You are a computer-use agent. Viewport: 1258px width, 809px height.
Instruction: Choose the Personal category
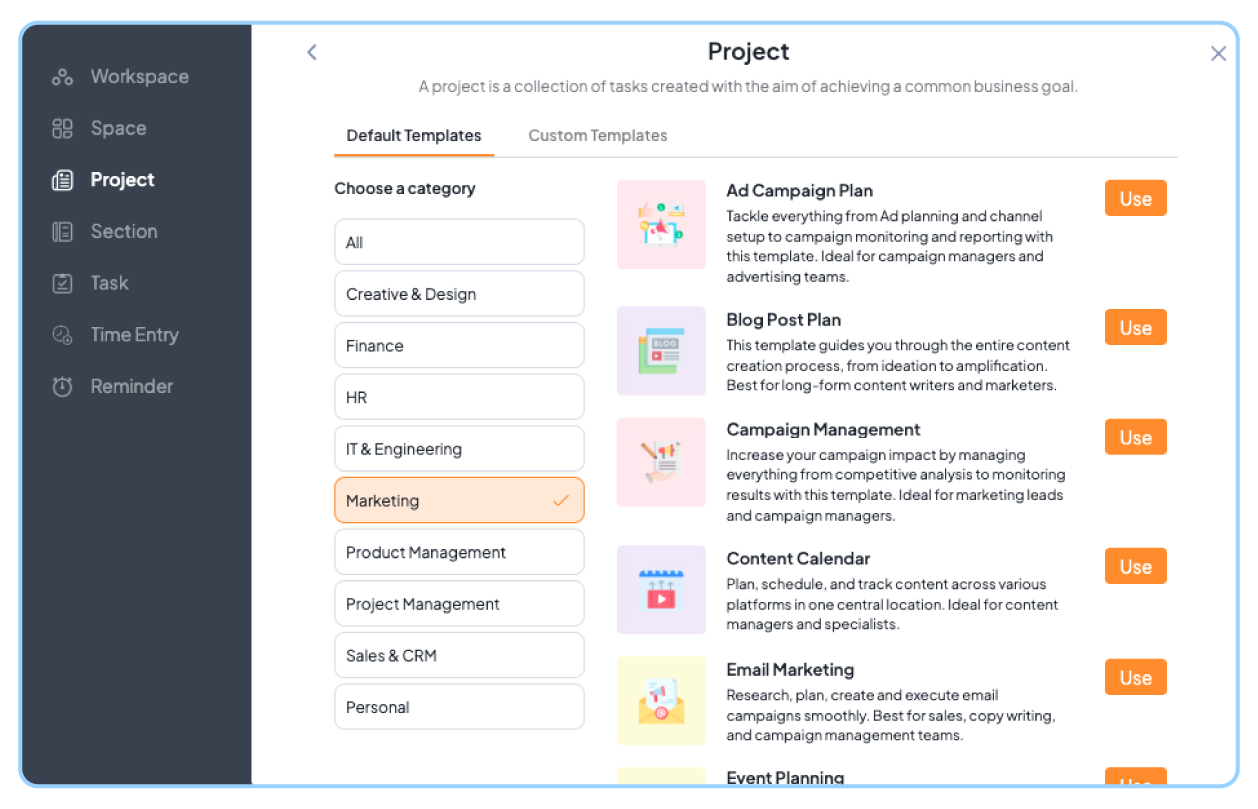pos(459,707)
